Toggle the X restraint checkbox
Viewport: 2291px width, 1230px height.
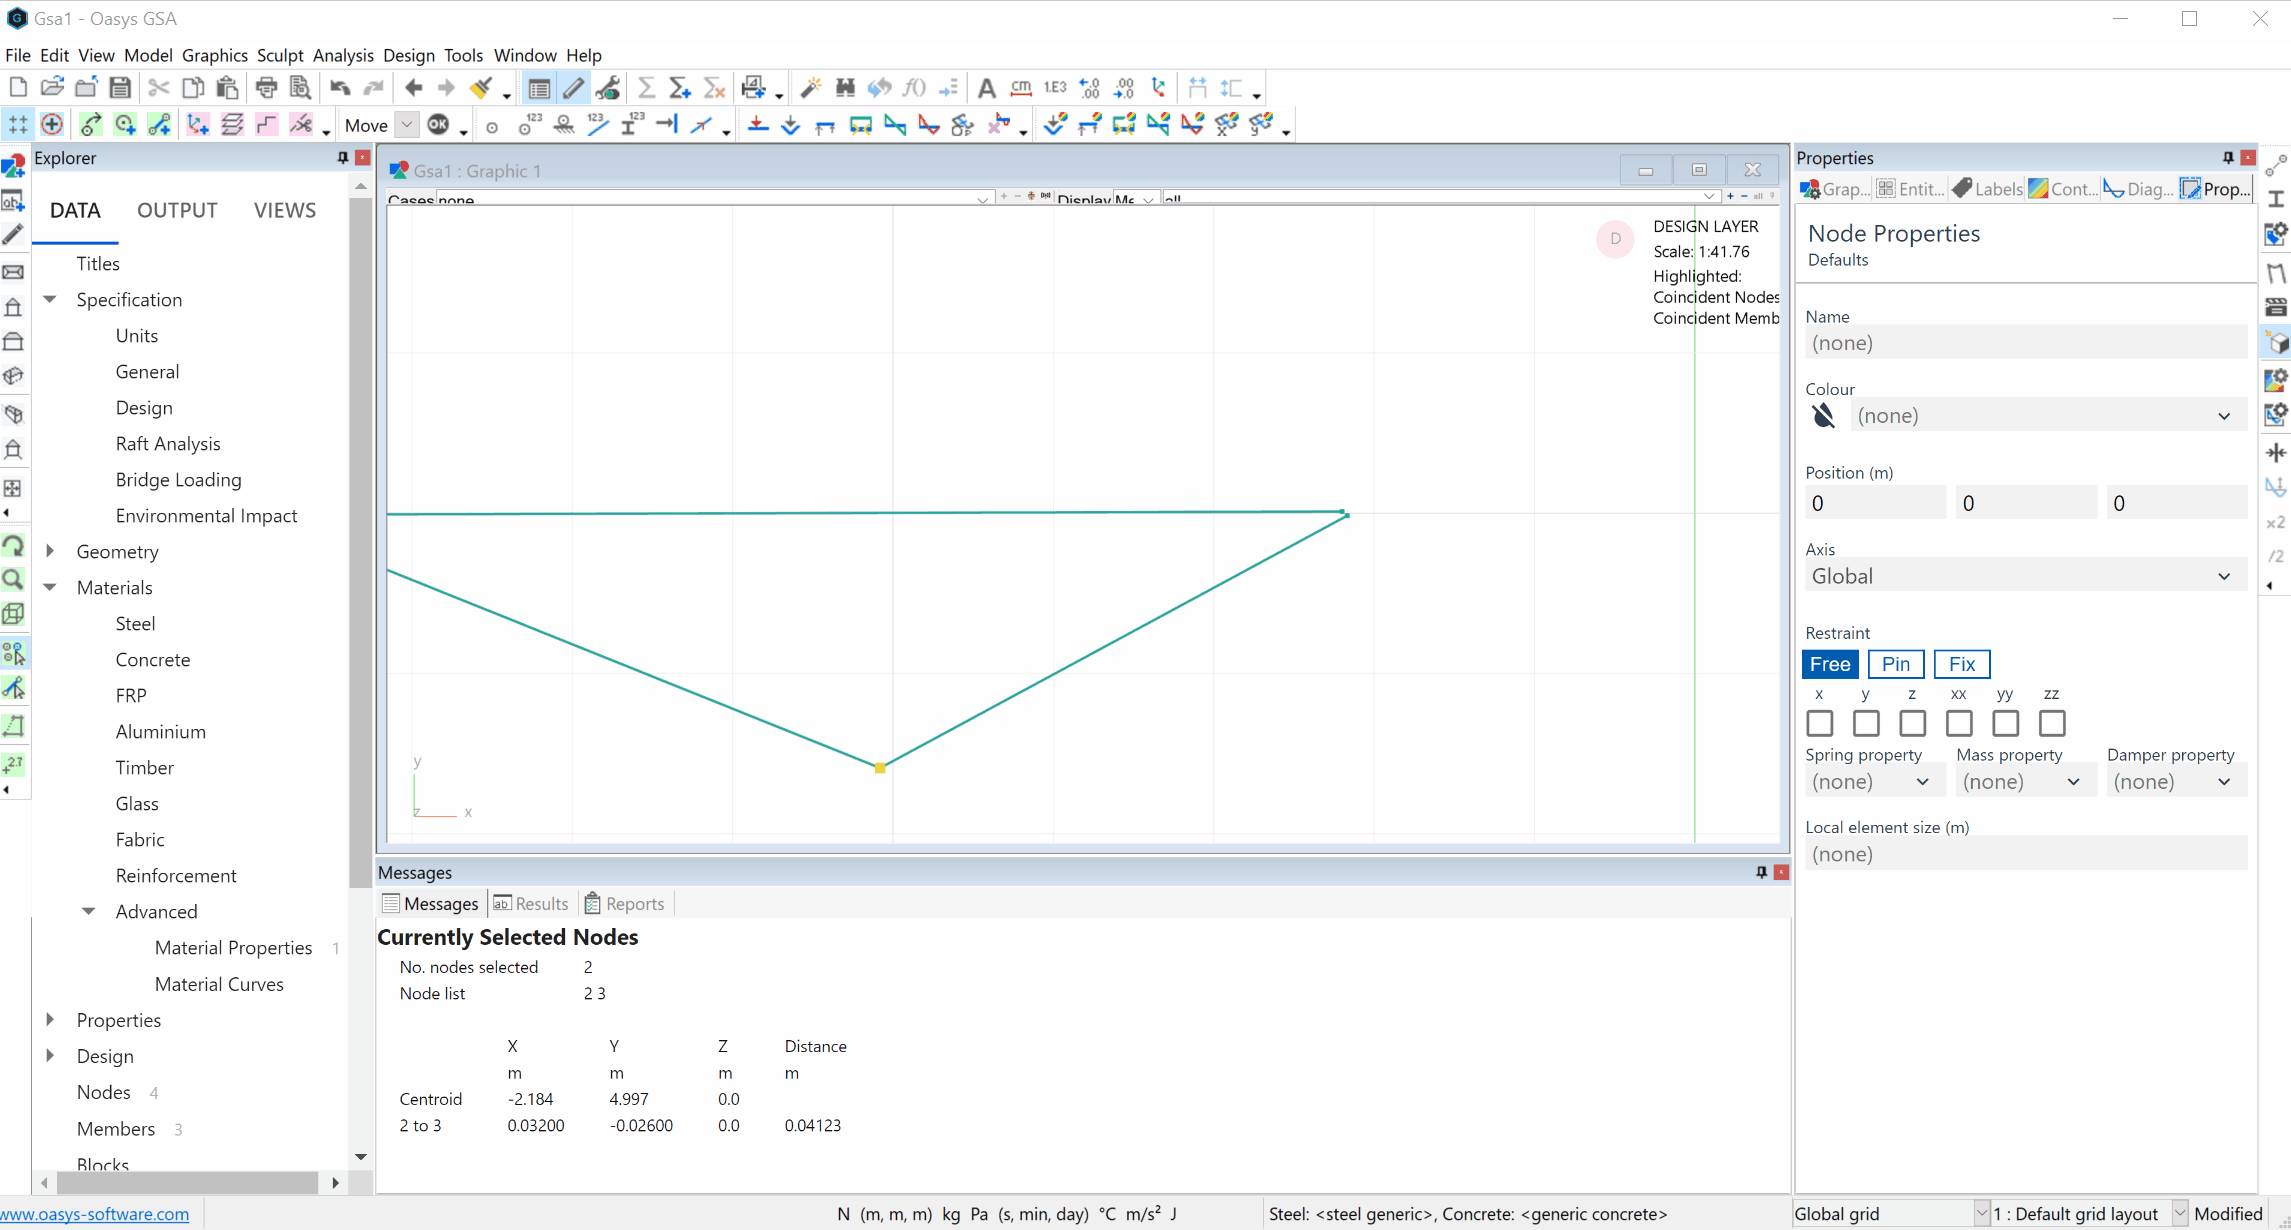tap(1820, 723)
